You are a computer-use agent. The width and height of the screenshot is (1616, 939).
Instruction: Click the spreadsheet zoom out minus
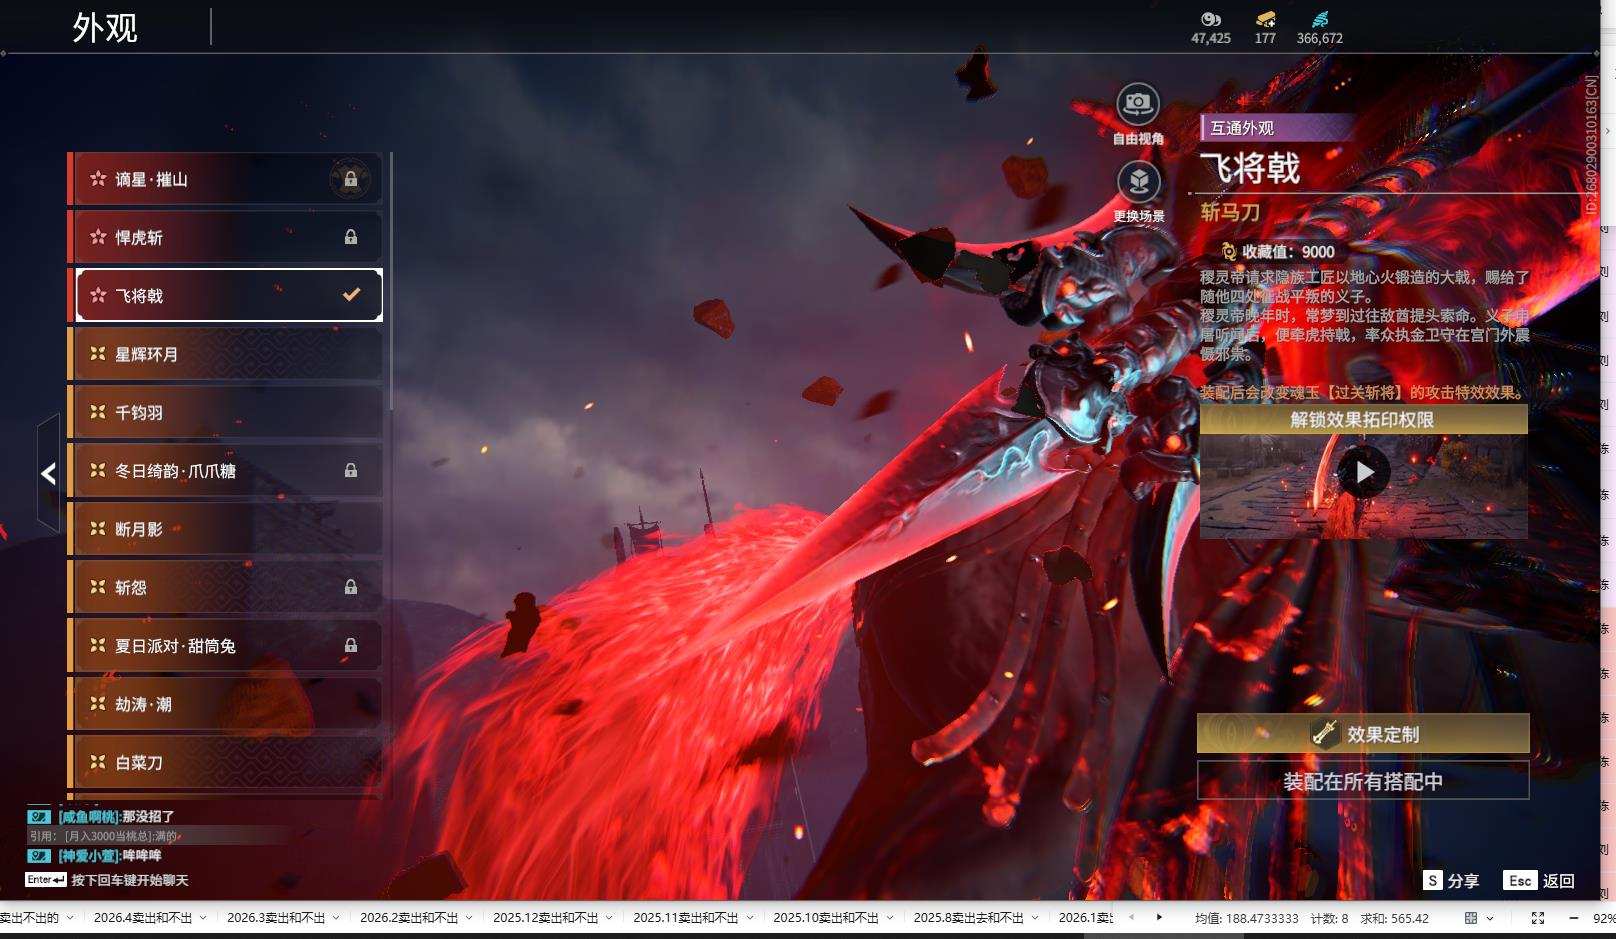click(1573, 918)
